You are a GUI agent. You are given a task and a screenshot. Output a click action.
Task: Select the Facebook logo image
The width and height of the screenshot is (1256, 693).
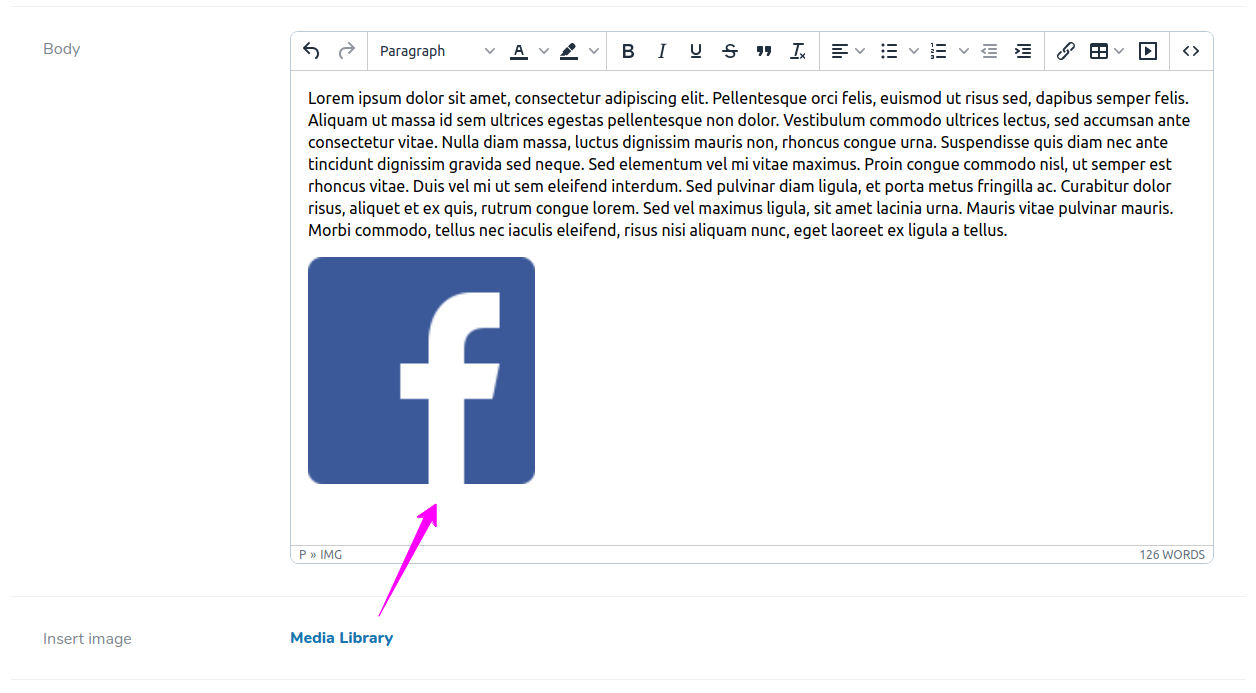point(421,370)
